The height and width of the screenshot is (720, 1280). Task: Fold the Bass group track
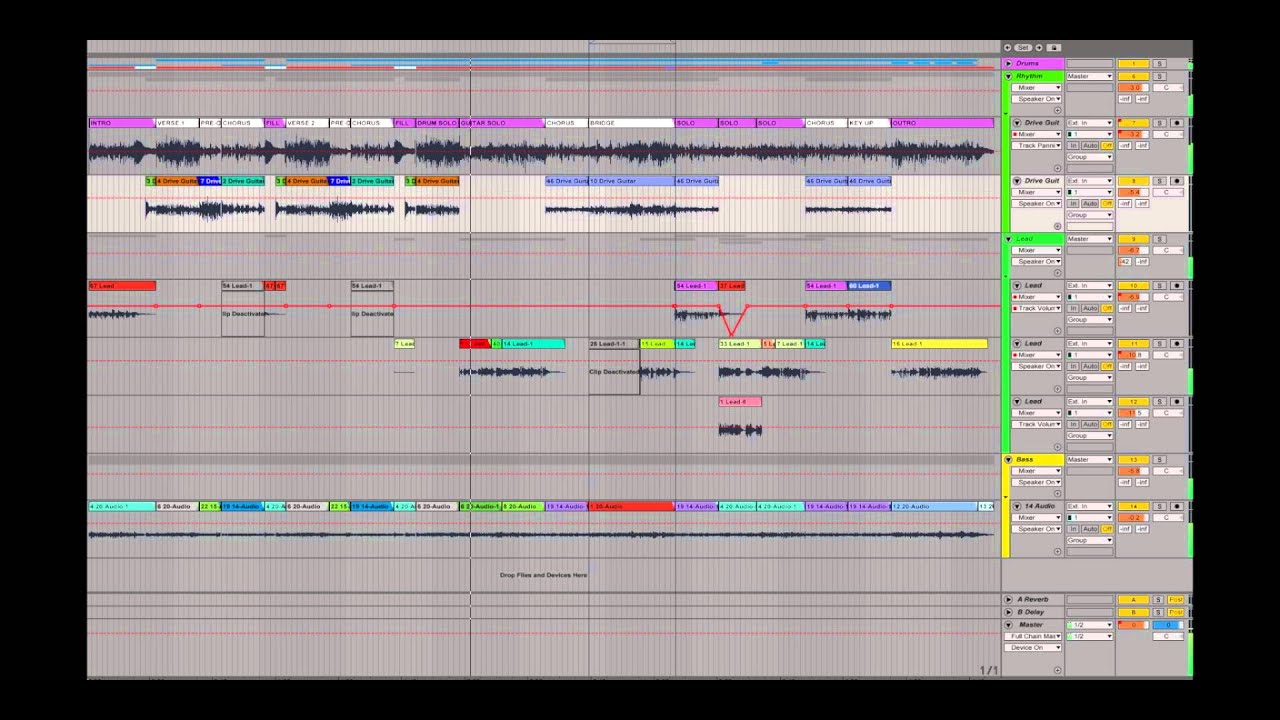(x=1008, y=460)
